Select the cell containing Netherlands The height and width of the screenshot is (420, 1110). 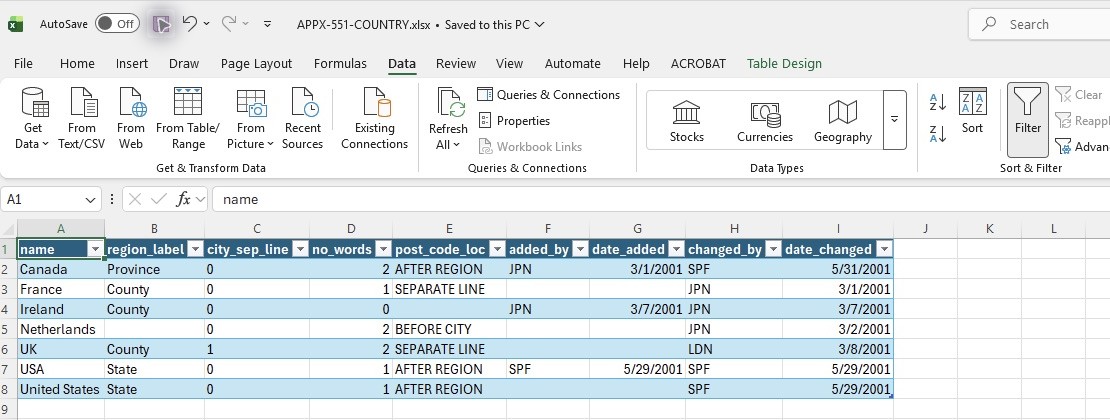(61, 329)
